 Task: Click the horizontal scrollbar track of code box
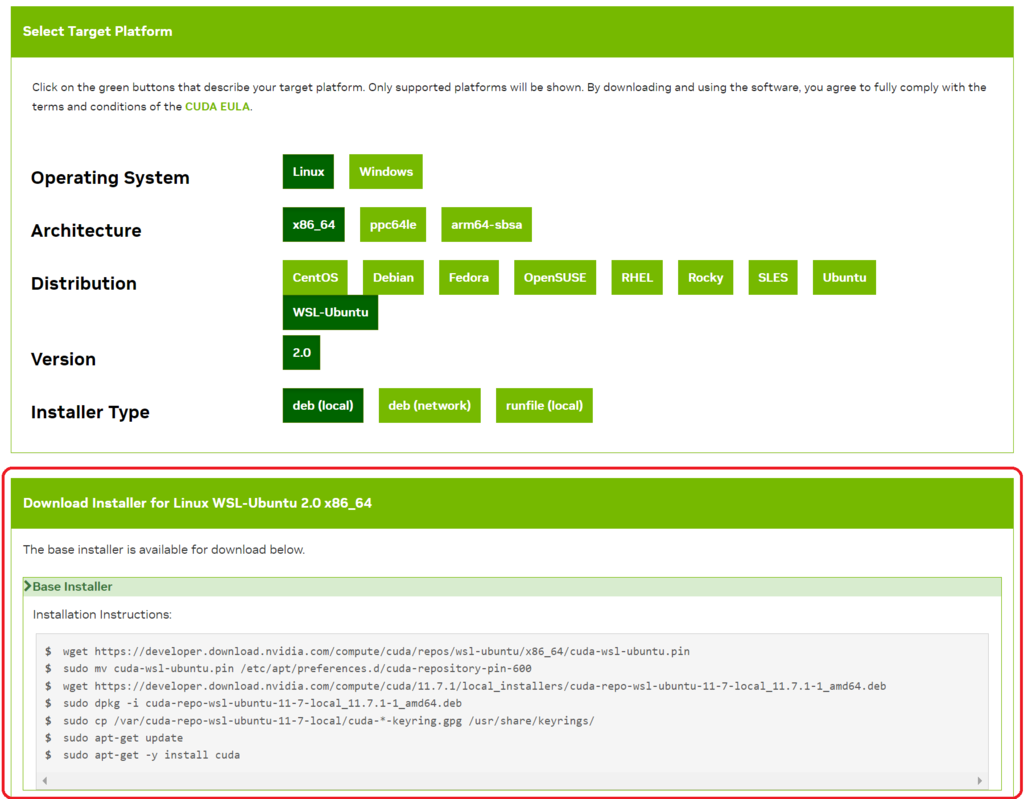point(512,780)
